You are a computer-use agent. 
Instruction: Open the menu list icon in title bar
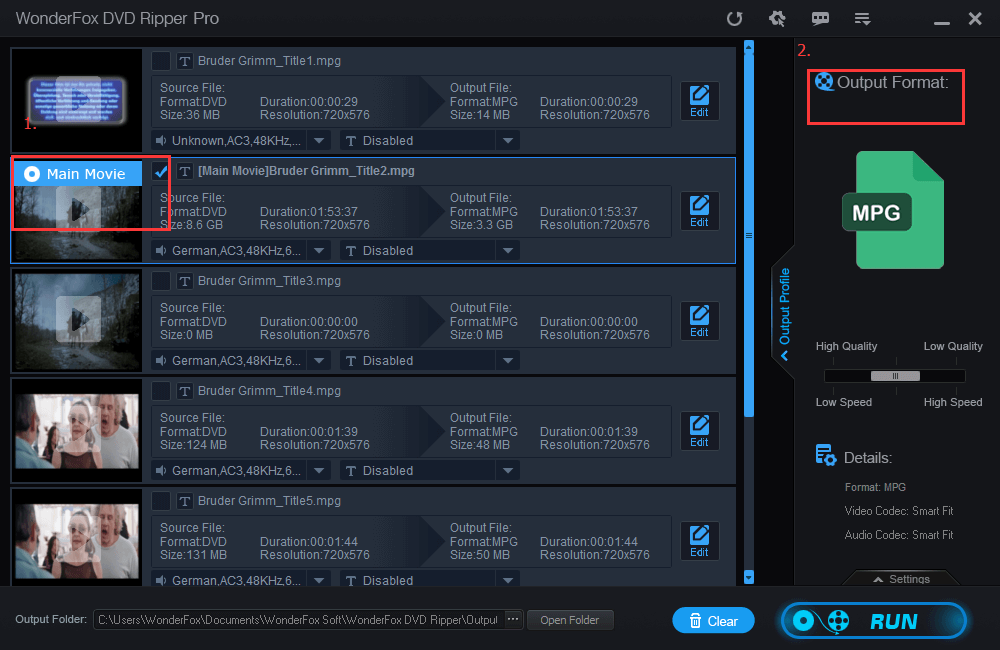coord(862,19)
